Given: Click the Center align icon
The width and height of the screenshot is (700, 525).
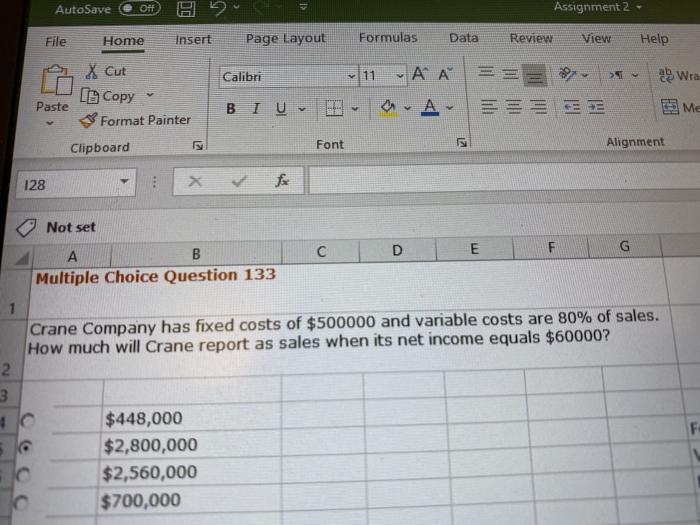Looking at the screenshot, I should pos(514,107).
